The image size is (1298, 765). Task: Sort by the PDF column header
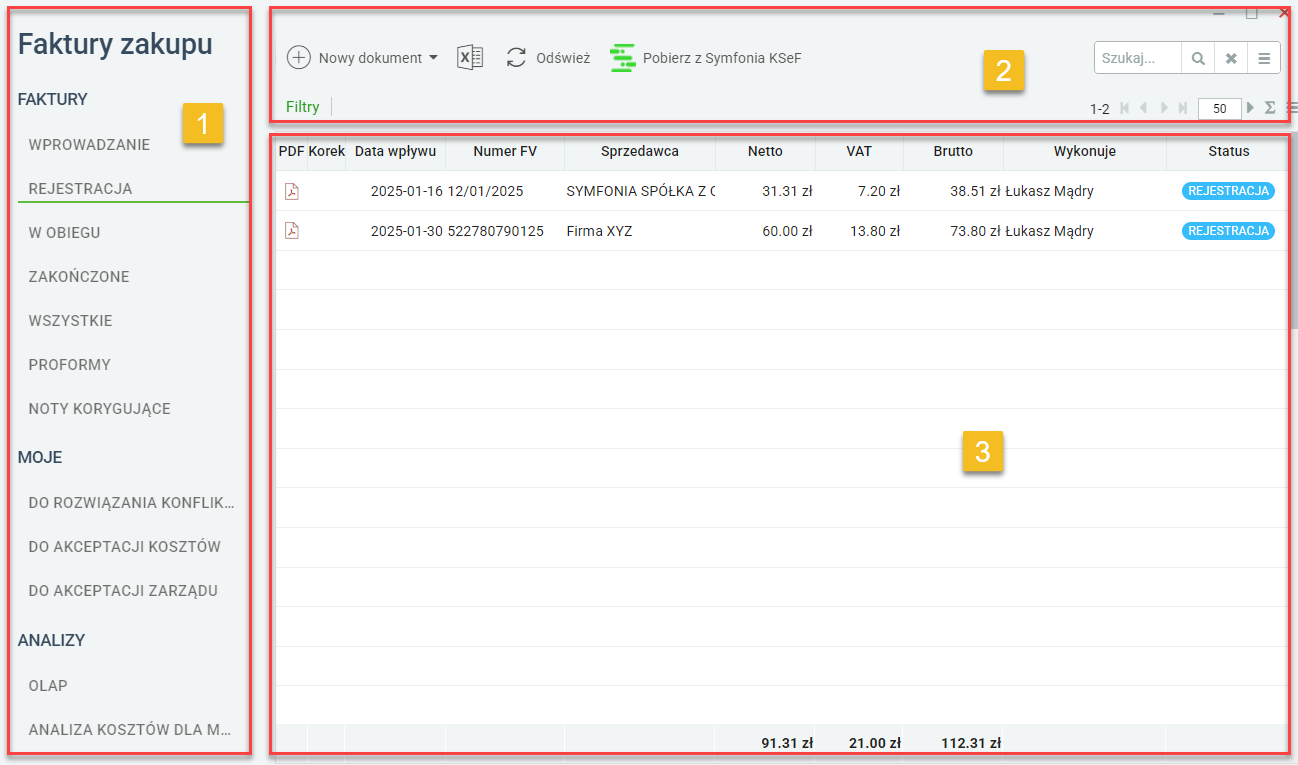pyautogui.click(x=291, y=151)
